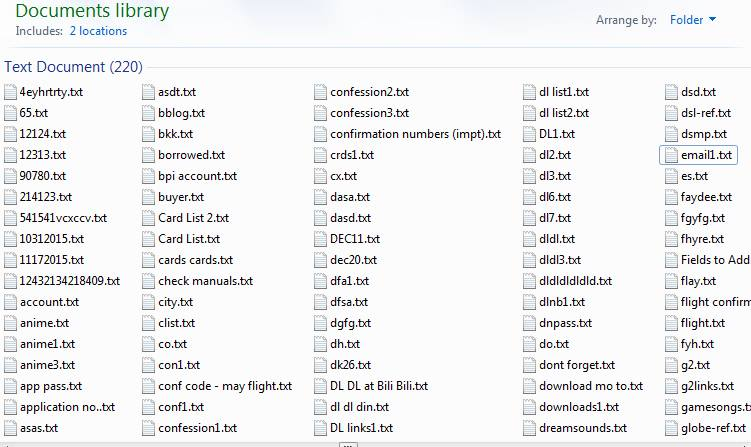Click the flight.txt document icon
The height and width of the screenshot is (447, 751).
click(672, 323)
